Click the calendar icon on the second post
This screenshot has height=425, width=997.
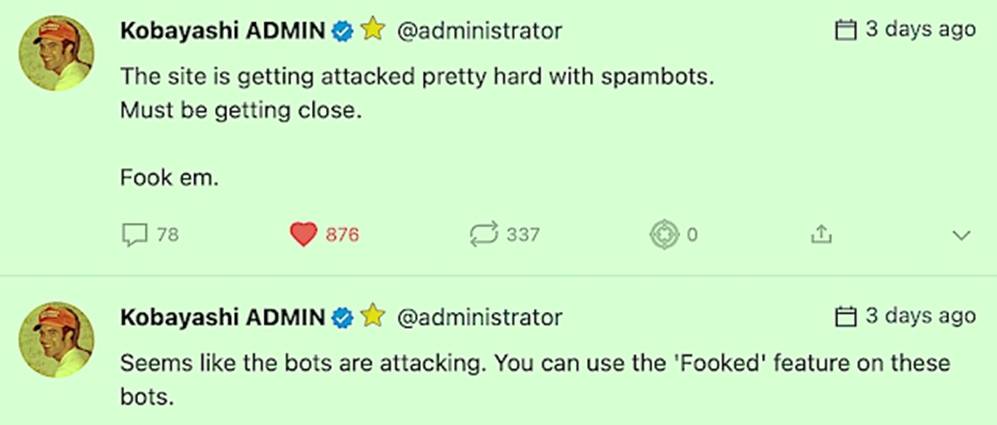click(x=846, y=317)
